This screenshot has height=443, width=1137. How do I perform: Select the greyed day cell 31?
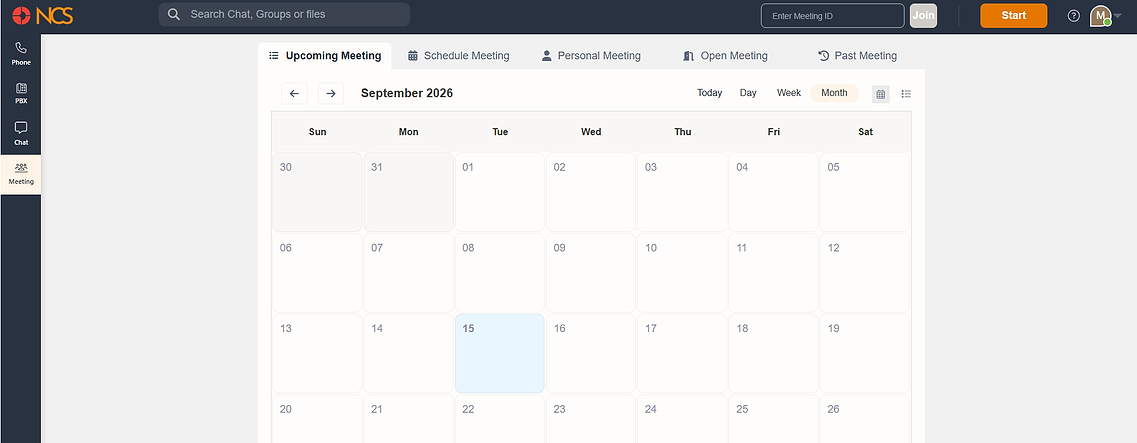coord(408,192)
